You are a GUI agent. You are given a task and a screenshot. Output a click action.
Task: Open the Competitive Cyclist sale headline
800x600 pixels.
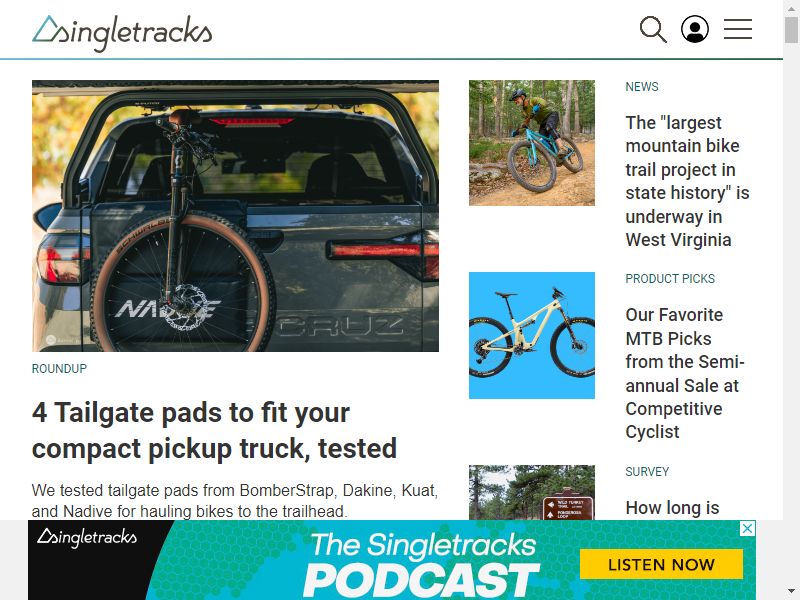(685, 373)
